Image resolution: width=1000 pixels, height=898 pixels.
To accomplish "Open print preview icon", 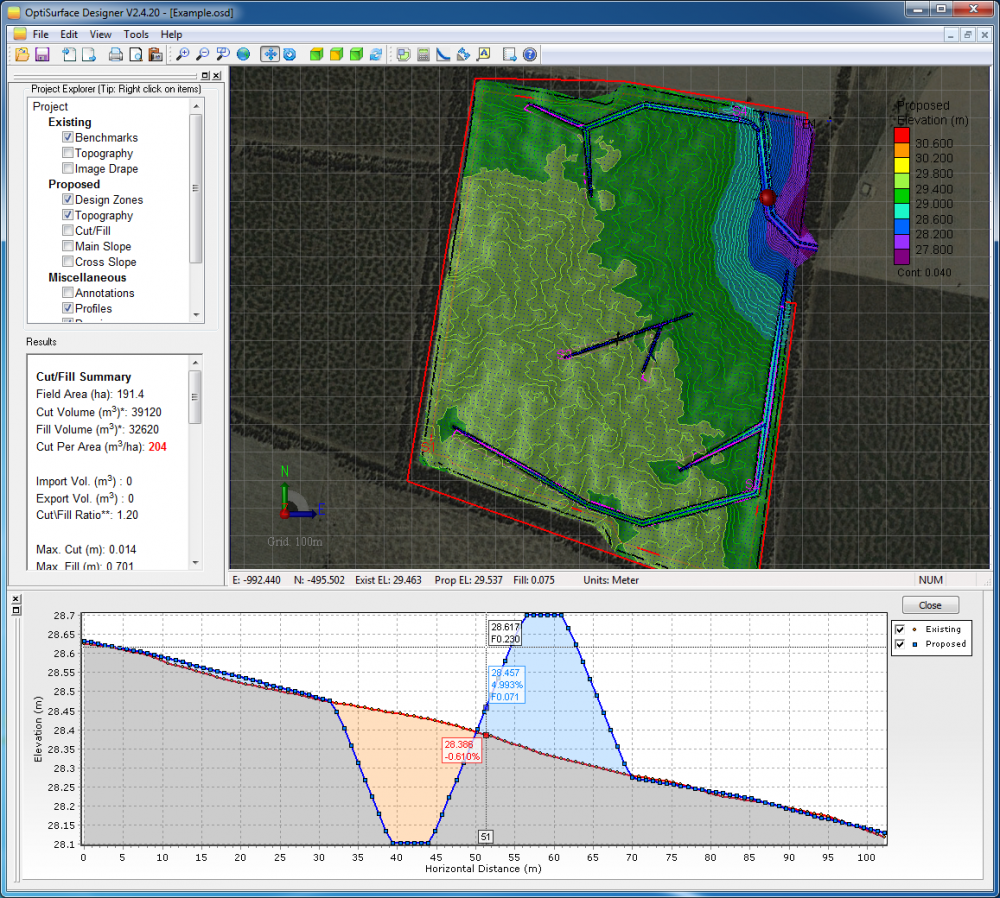I will click(135, 55).
